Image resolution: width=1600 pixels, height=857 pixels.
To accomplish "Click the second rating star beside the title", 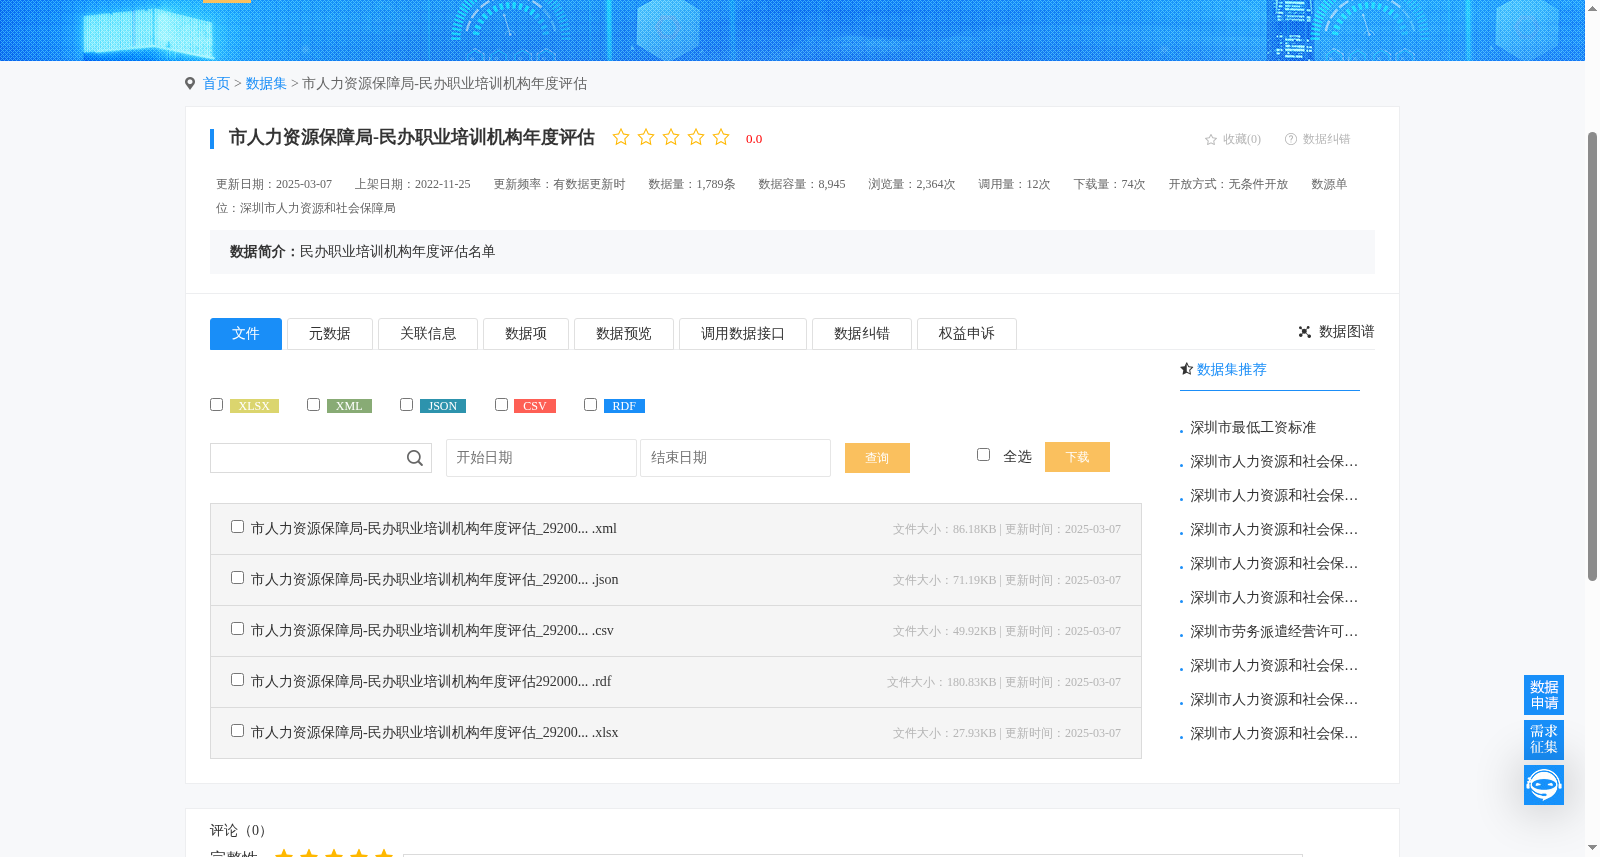I will pyautogui.click(x=646, y=137).
